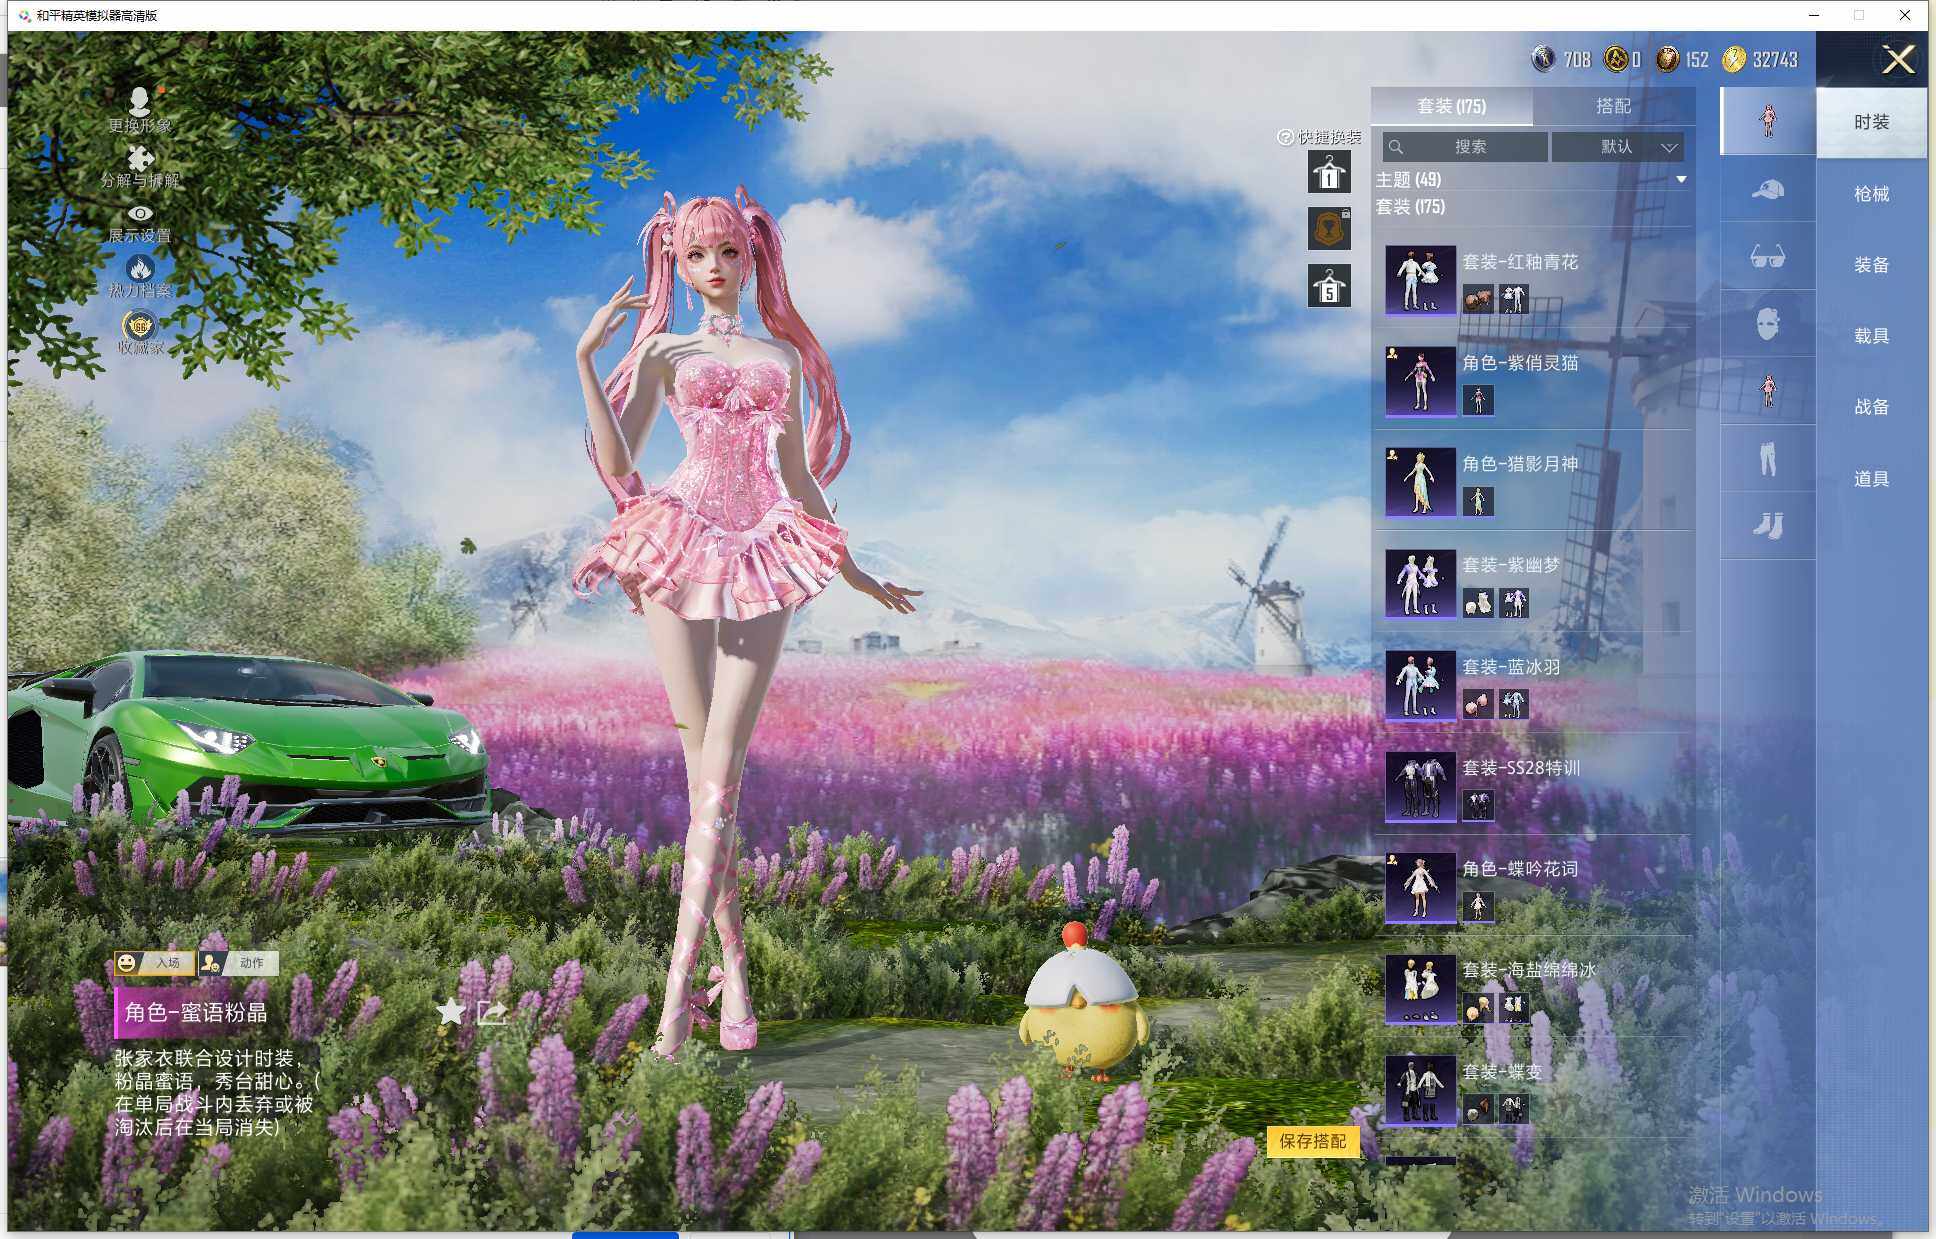The image size is (1936, 1239).
Task: Select the shoes category icon
Action: (1767, 526)
